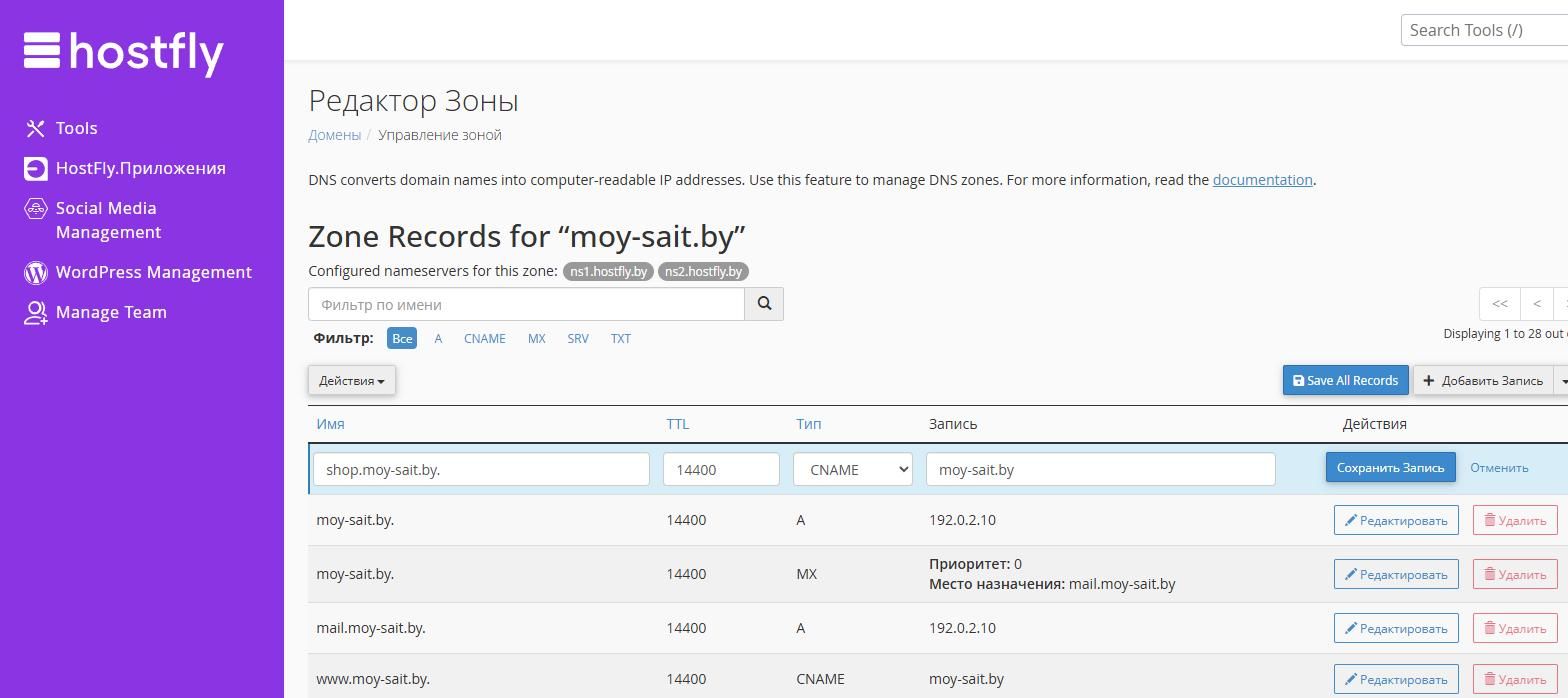This screenshot has width=1568, height=698.
Task: Click the Social Media Management icon
Action: point(36,209)
